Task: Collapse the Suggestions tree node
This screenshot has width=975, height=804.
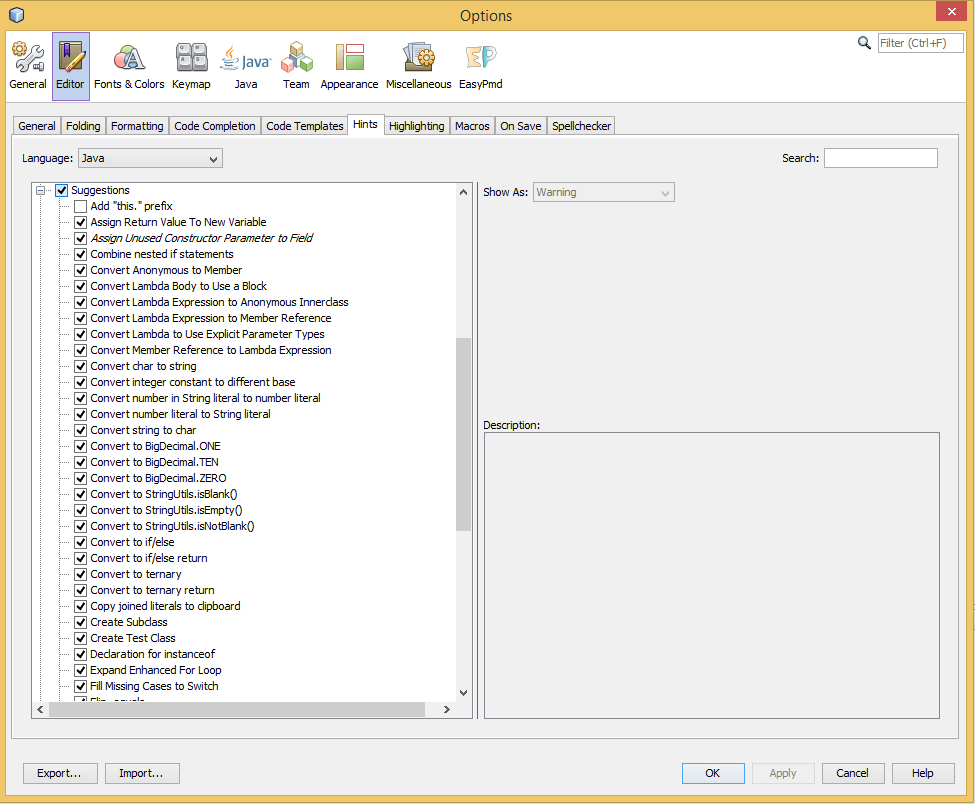Action: tap(41, 190)
